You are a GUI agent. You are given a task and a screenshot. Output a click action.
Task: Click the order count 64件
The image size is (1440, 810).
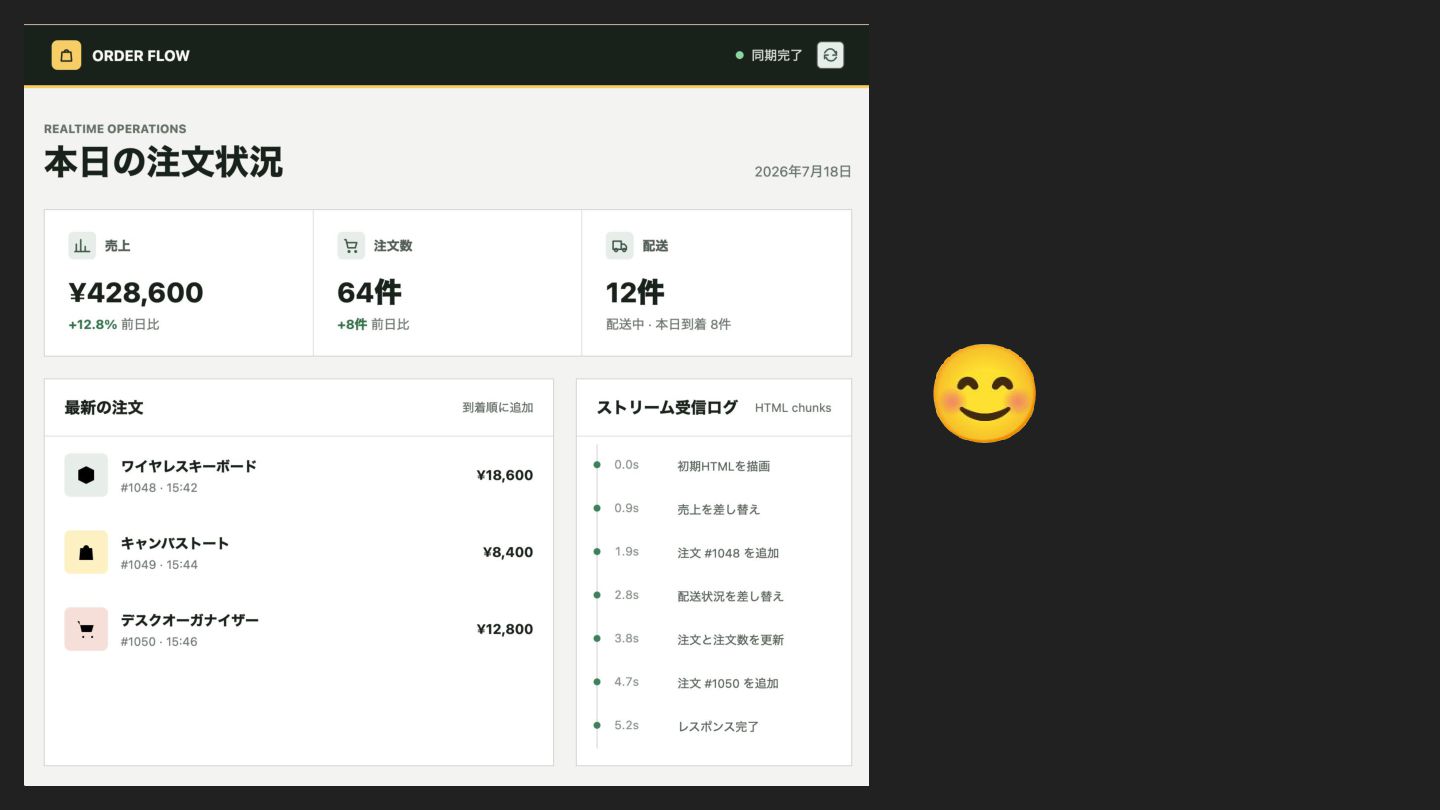click(369, 293)
